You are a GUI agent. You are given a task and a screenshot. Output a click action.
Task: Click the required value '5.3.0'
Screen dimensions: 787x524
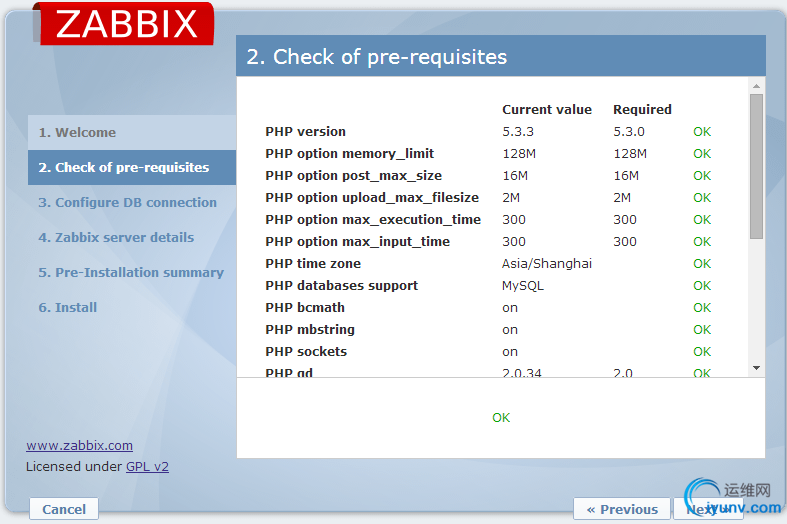coord(629,132)
